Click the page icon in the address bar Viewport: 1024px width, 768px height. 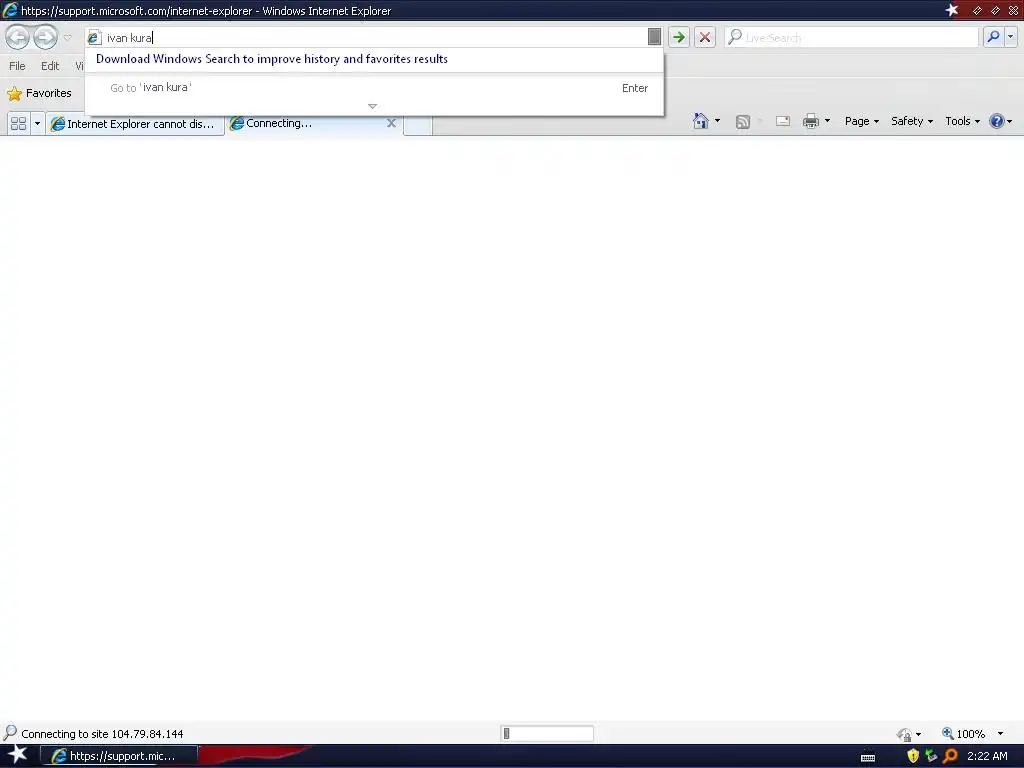[95, 37]
